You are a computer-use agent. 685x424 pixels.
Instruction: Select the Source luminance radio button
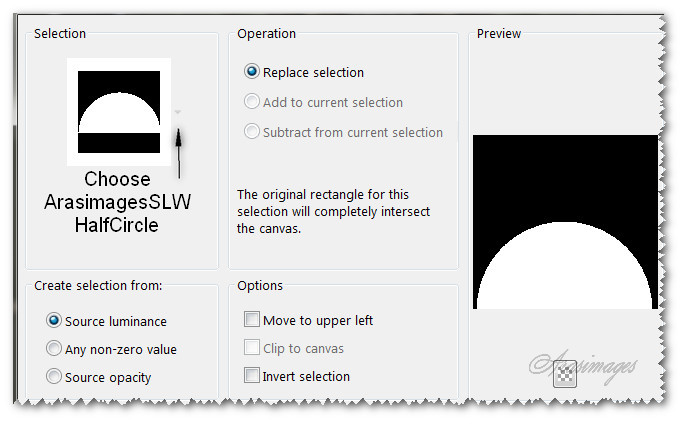pos(54,321)
